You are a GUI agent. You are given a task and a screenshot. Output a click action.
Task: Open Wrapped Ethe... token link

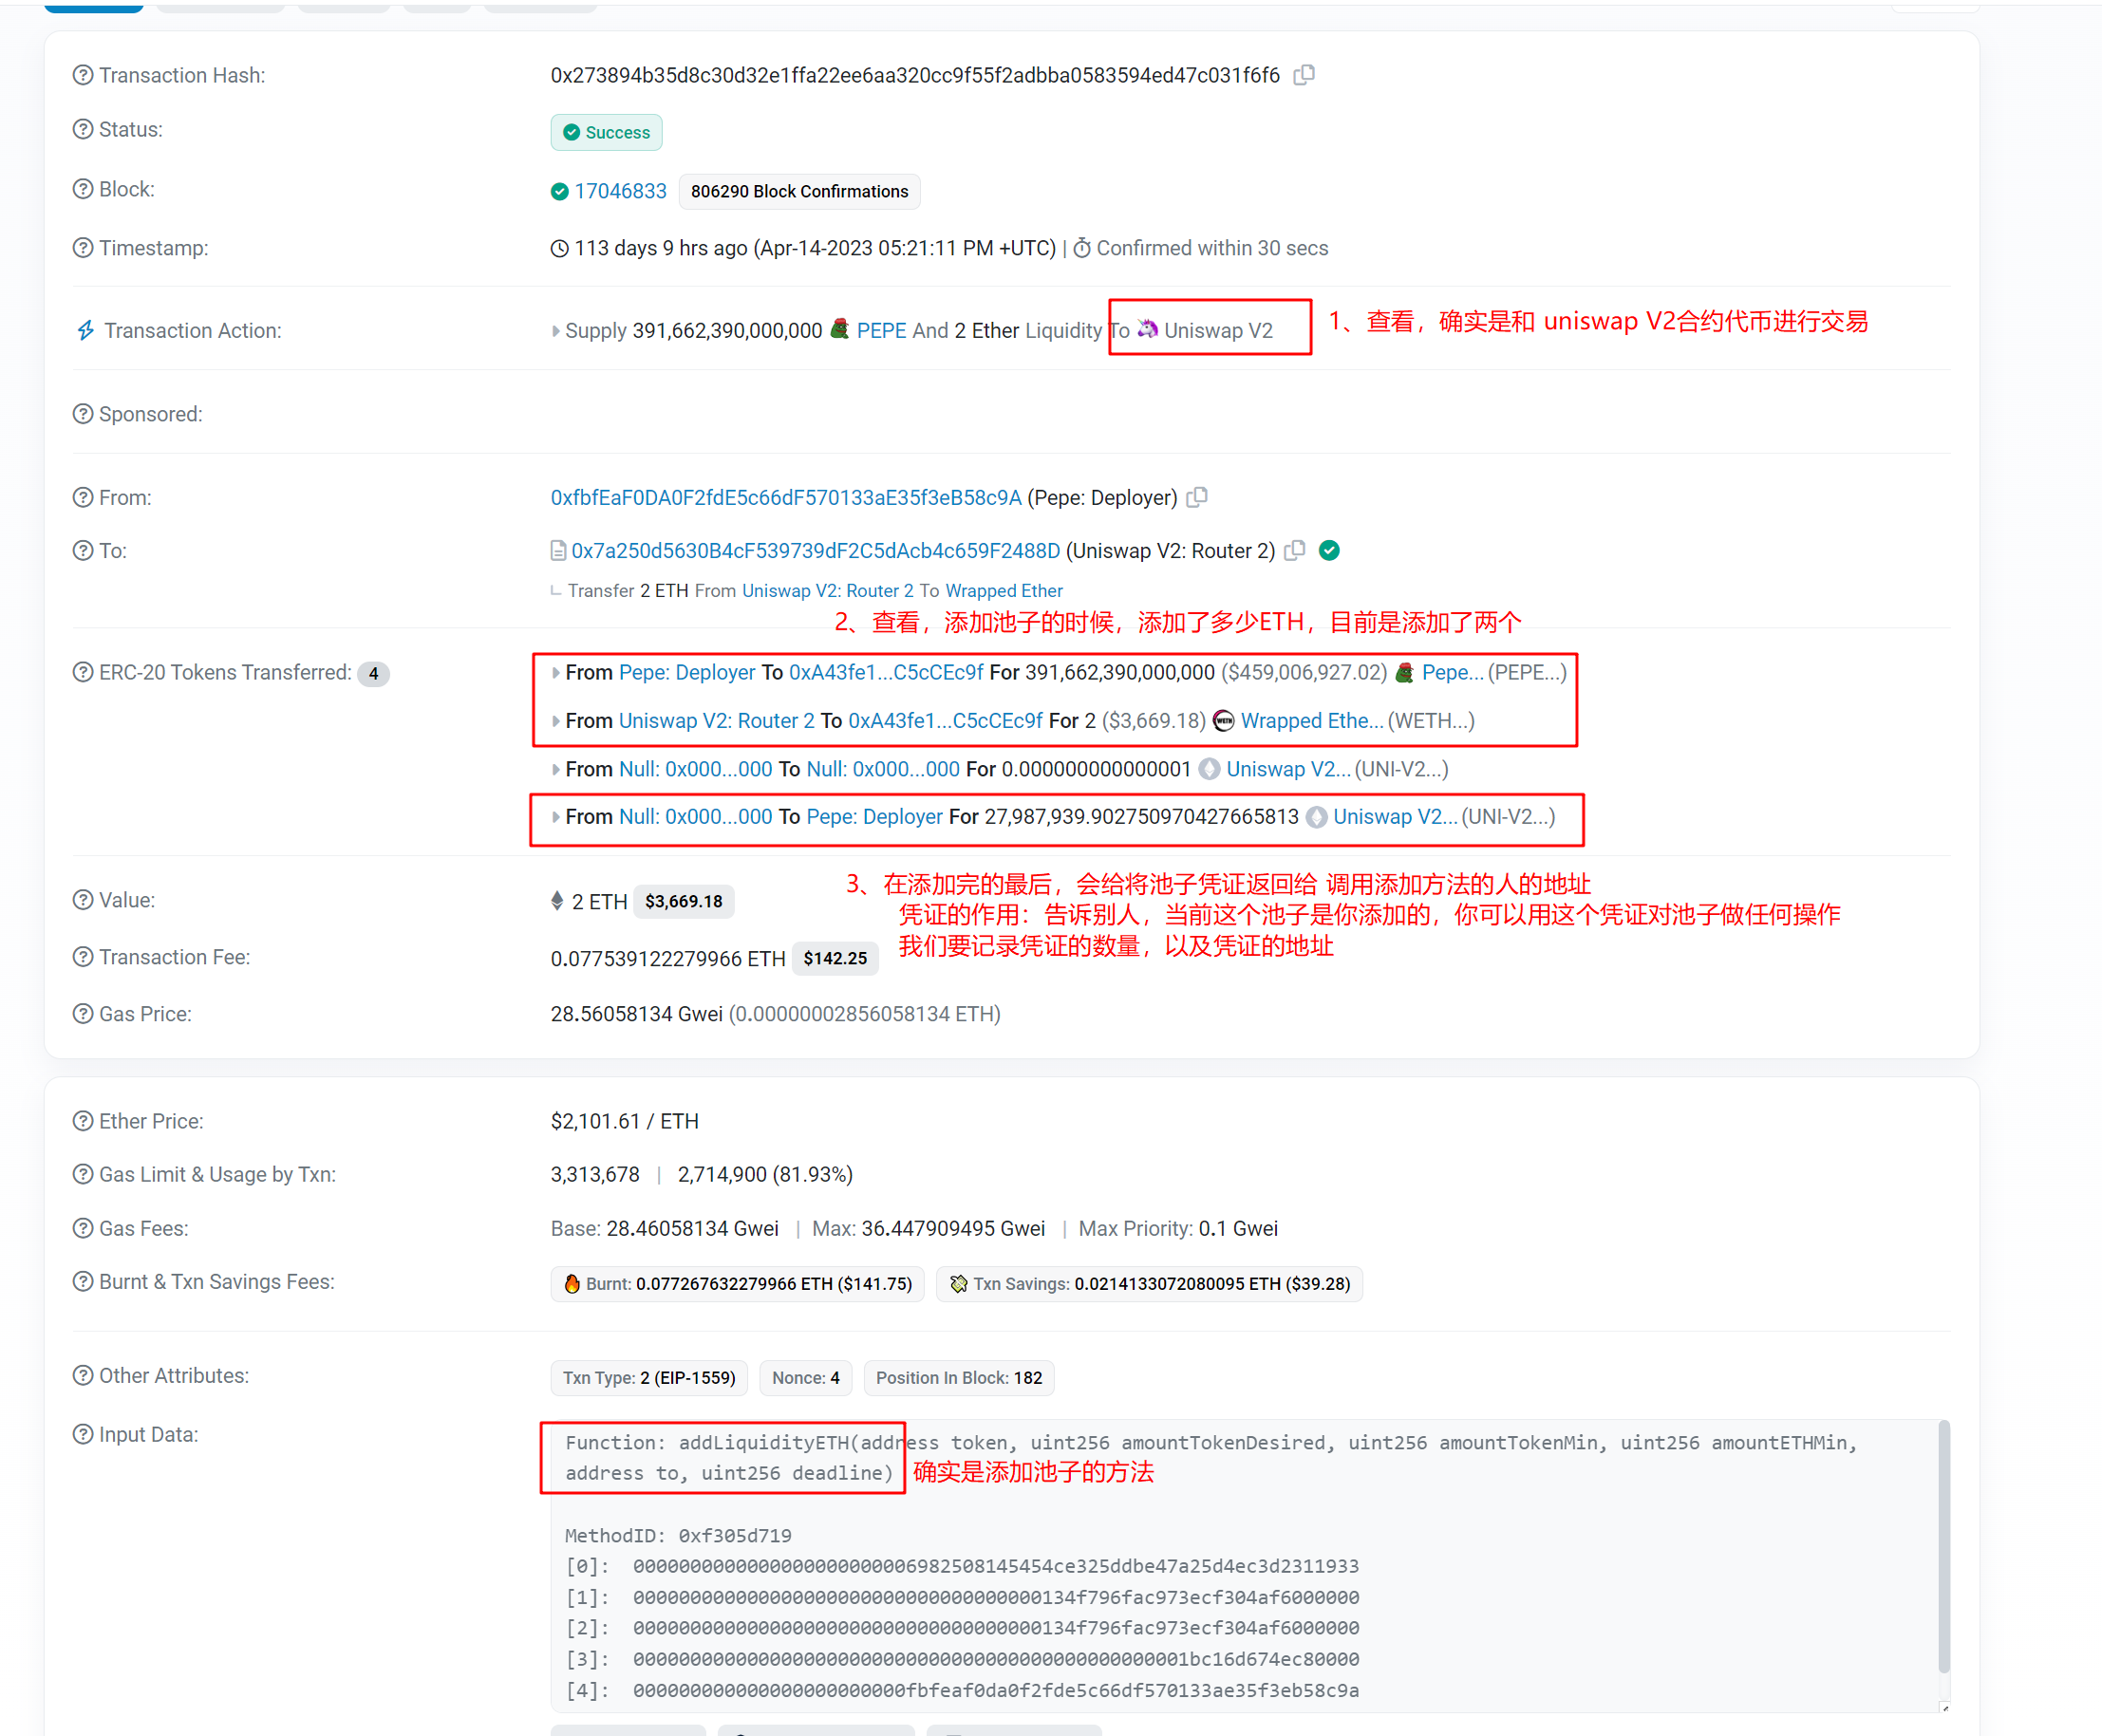point(1312,720)
